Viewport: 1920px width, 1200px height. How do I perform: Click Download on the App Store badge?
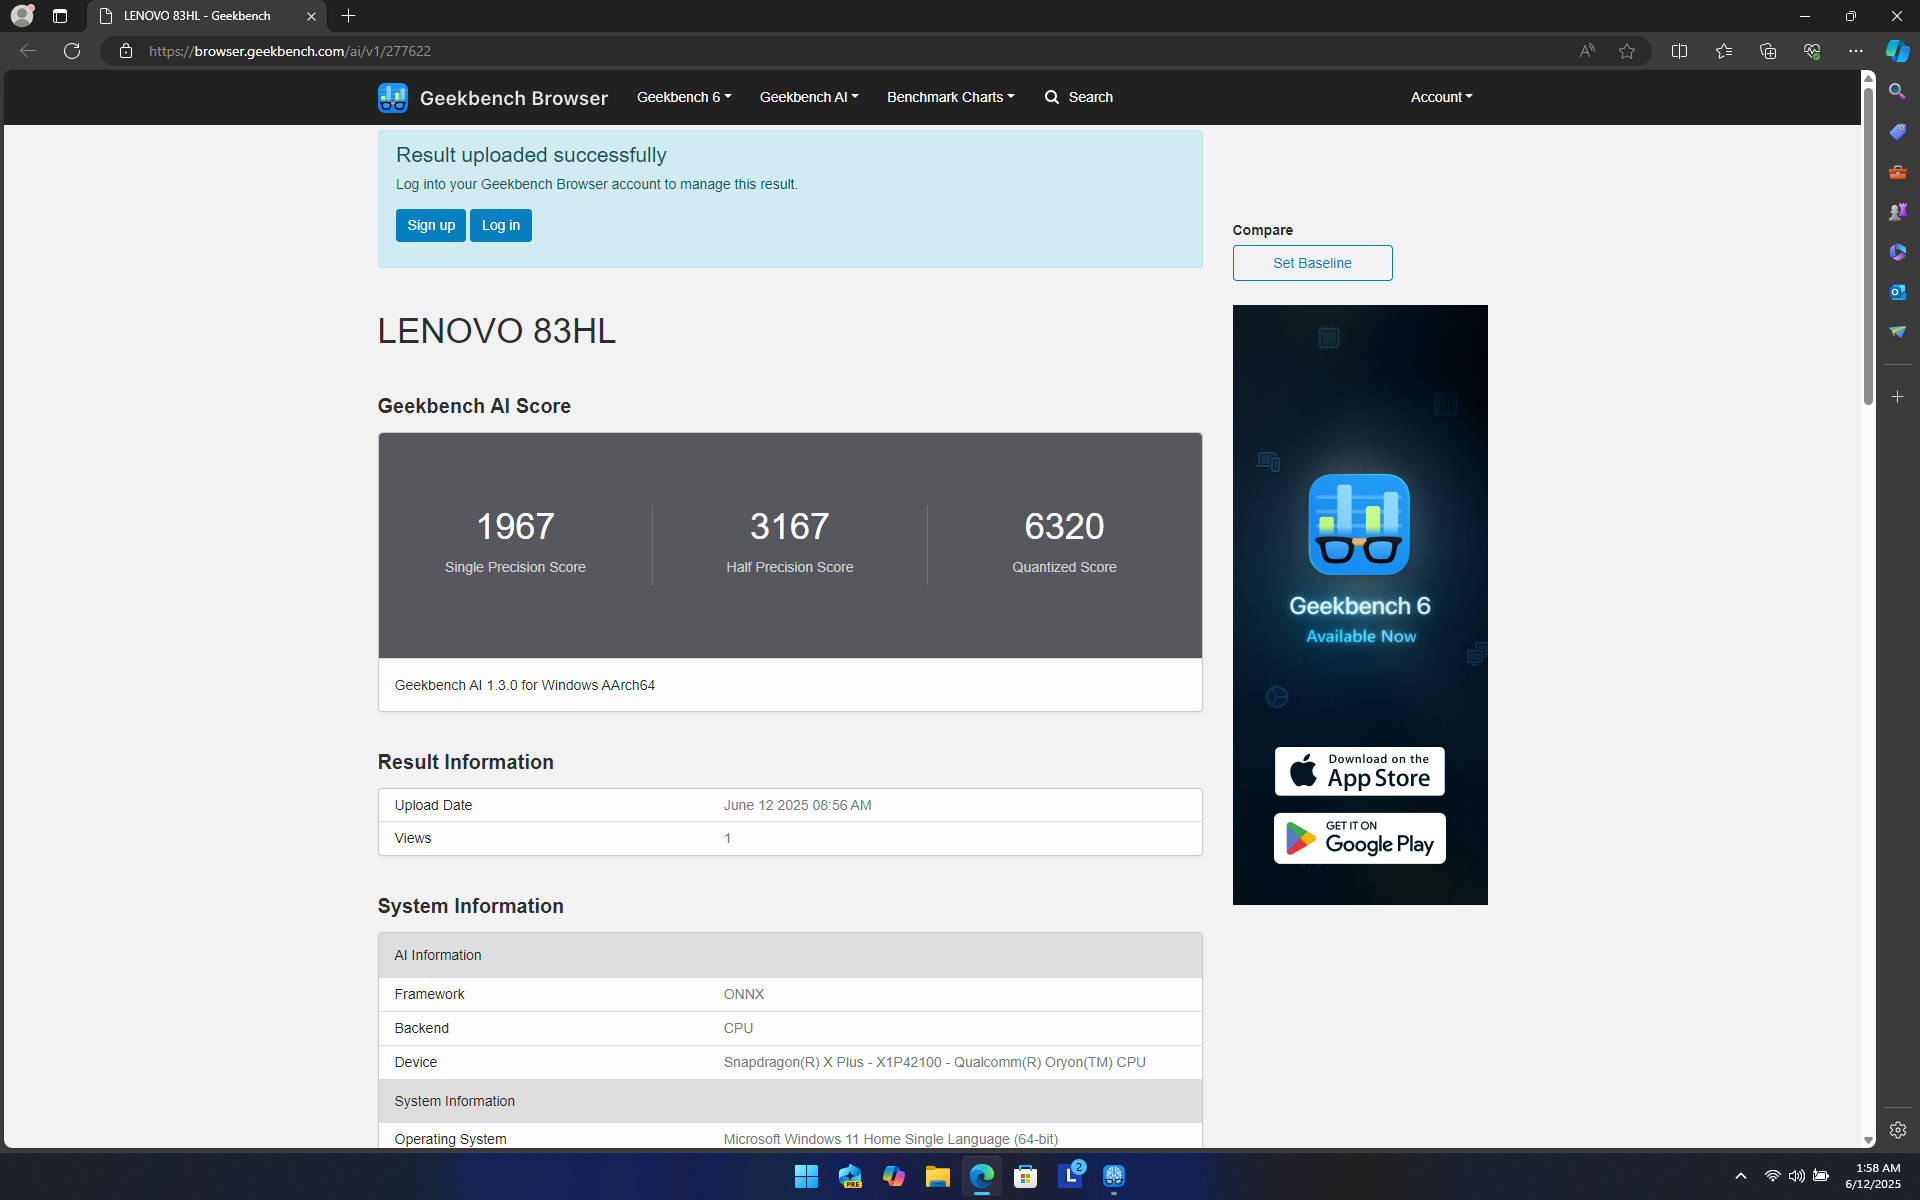(1359, 771)
